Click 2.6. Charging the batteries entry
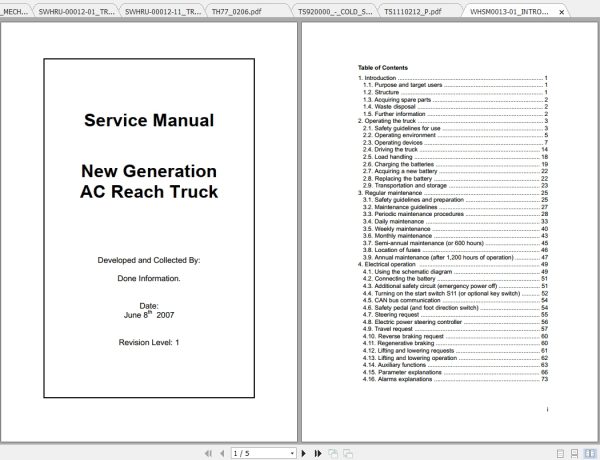The height and width of the screenshot is (460, 600). coord(455,164)
